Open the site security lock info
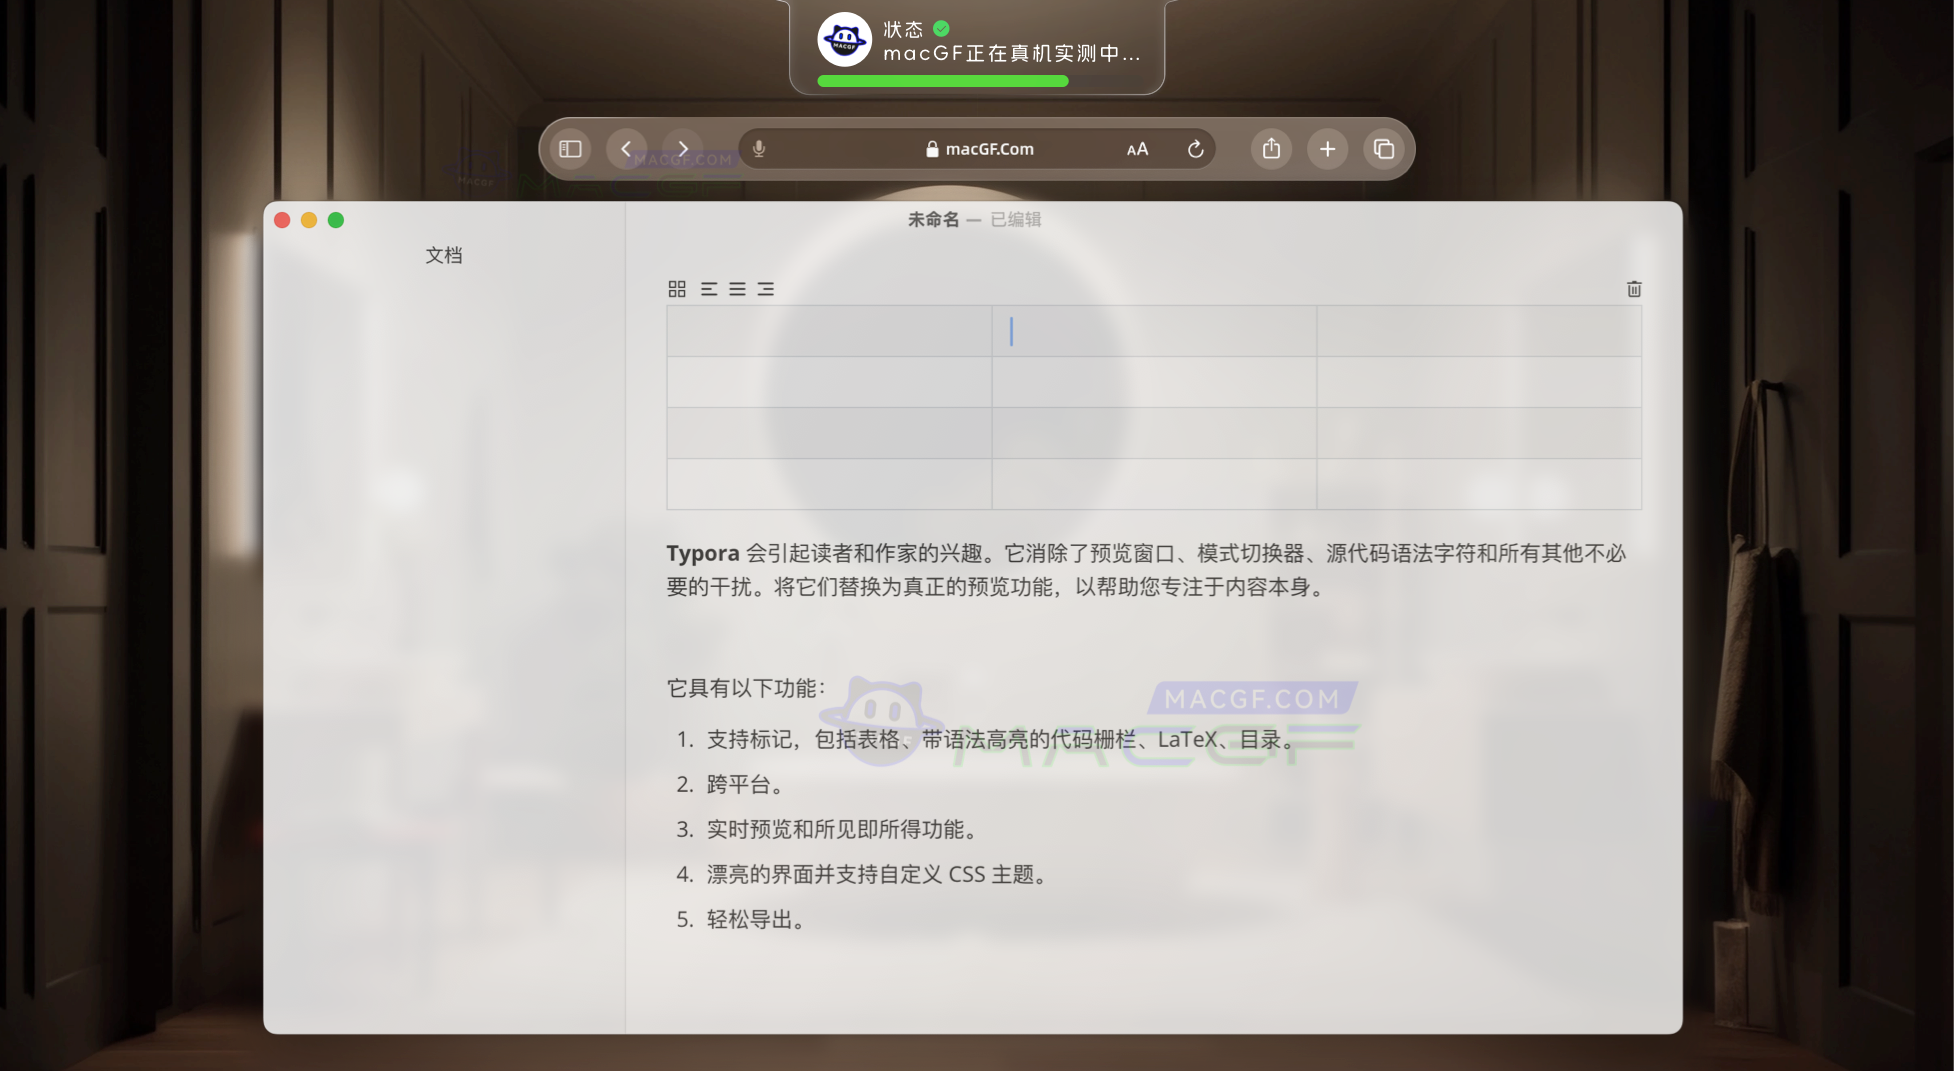The image size is (1954, 1071). click(x=931, y=148)
